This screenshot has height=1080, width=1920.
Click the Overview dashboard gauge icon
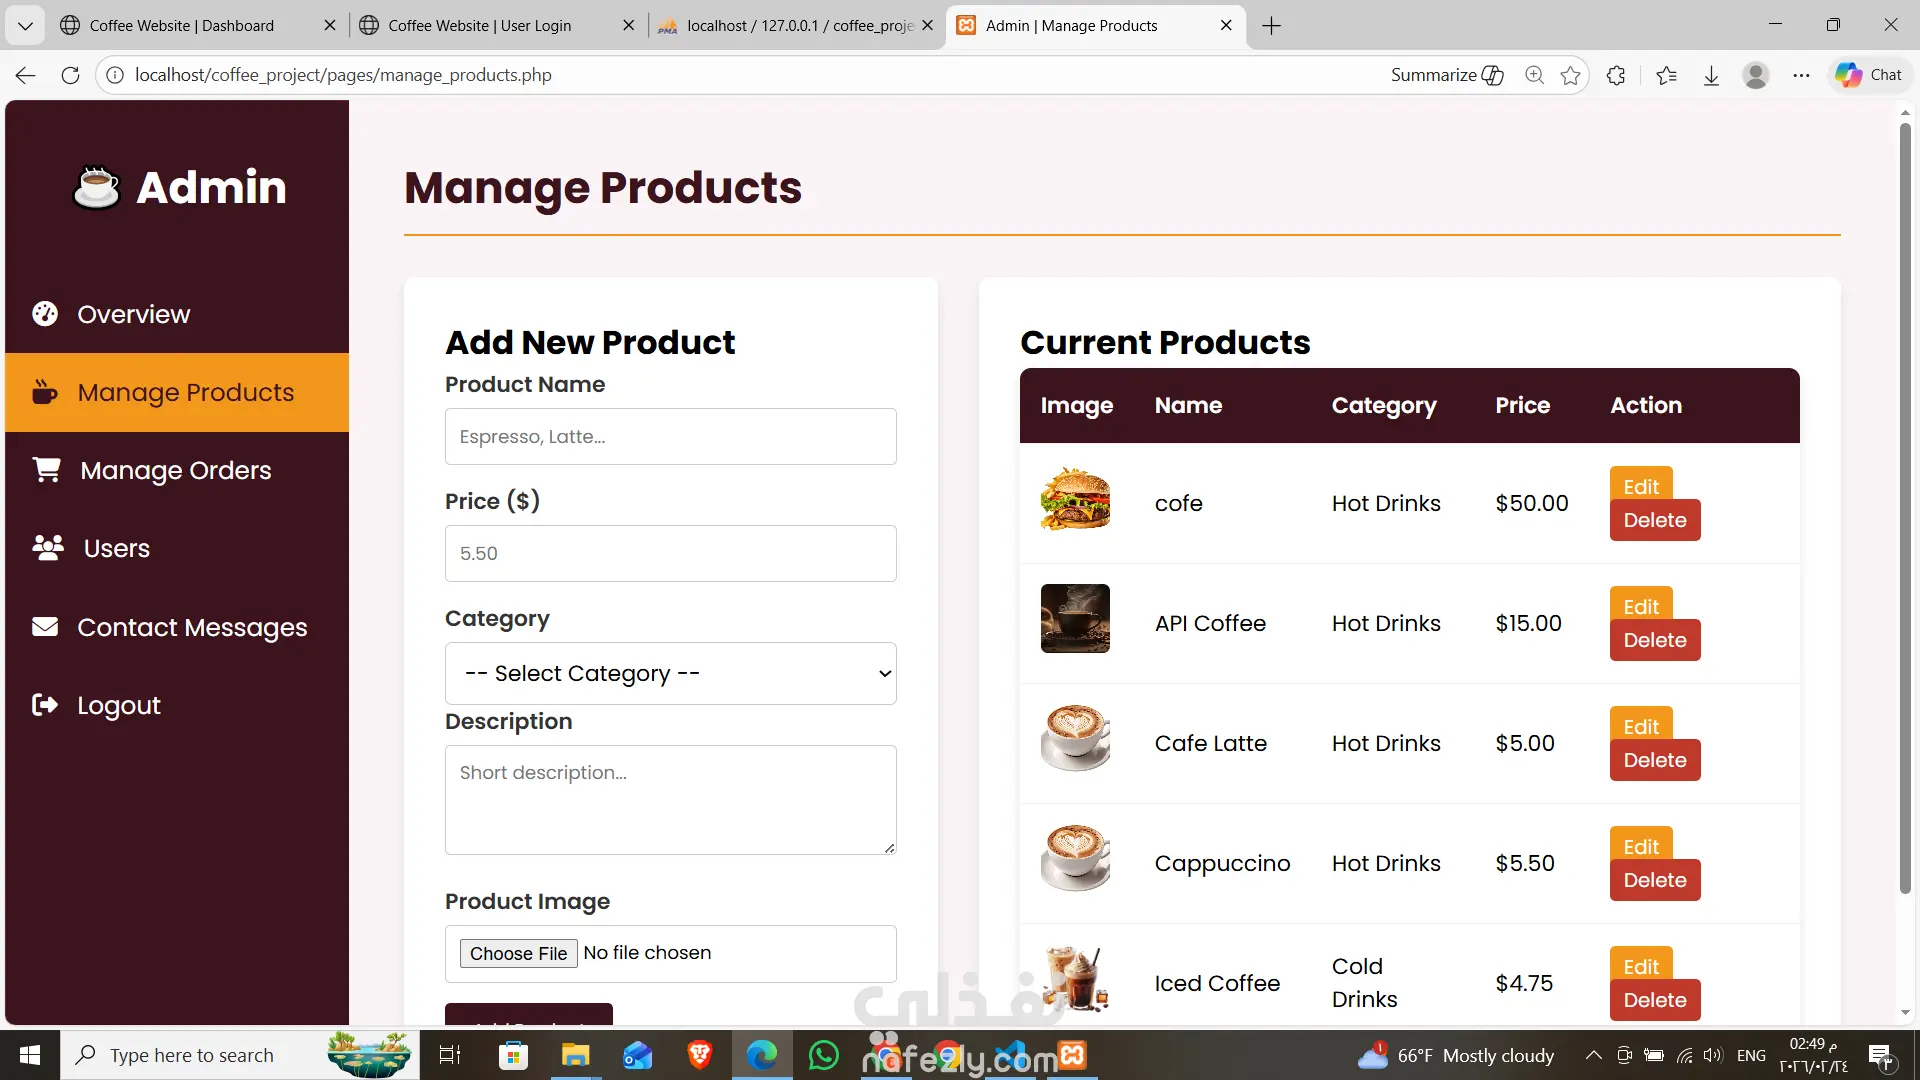click(45, 314)
